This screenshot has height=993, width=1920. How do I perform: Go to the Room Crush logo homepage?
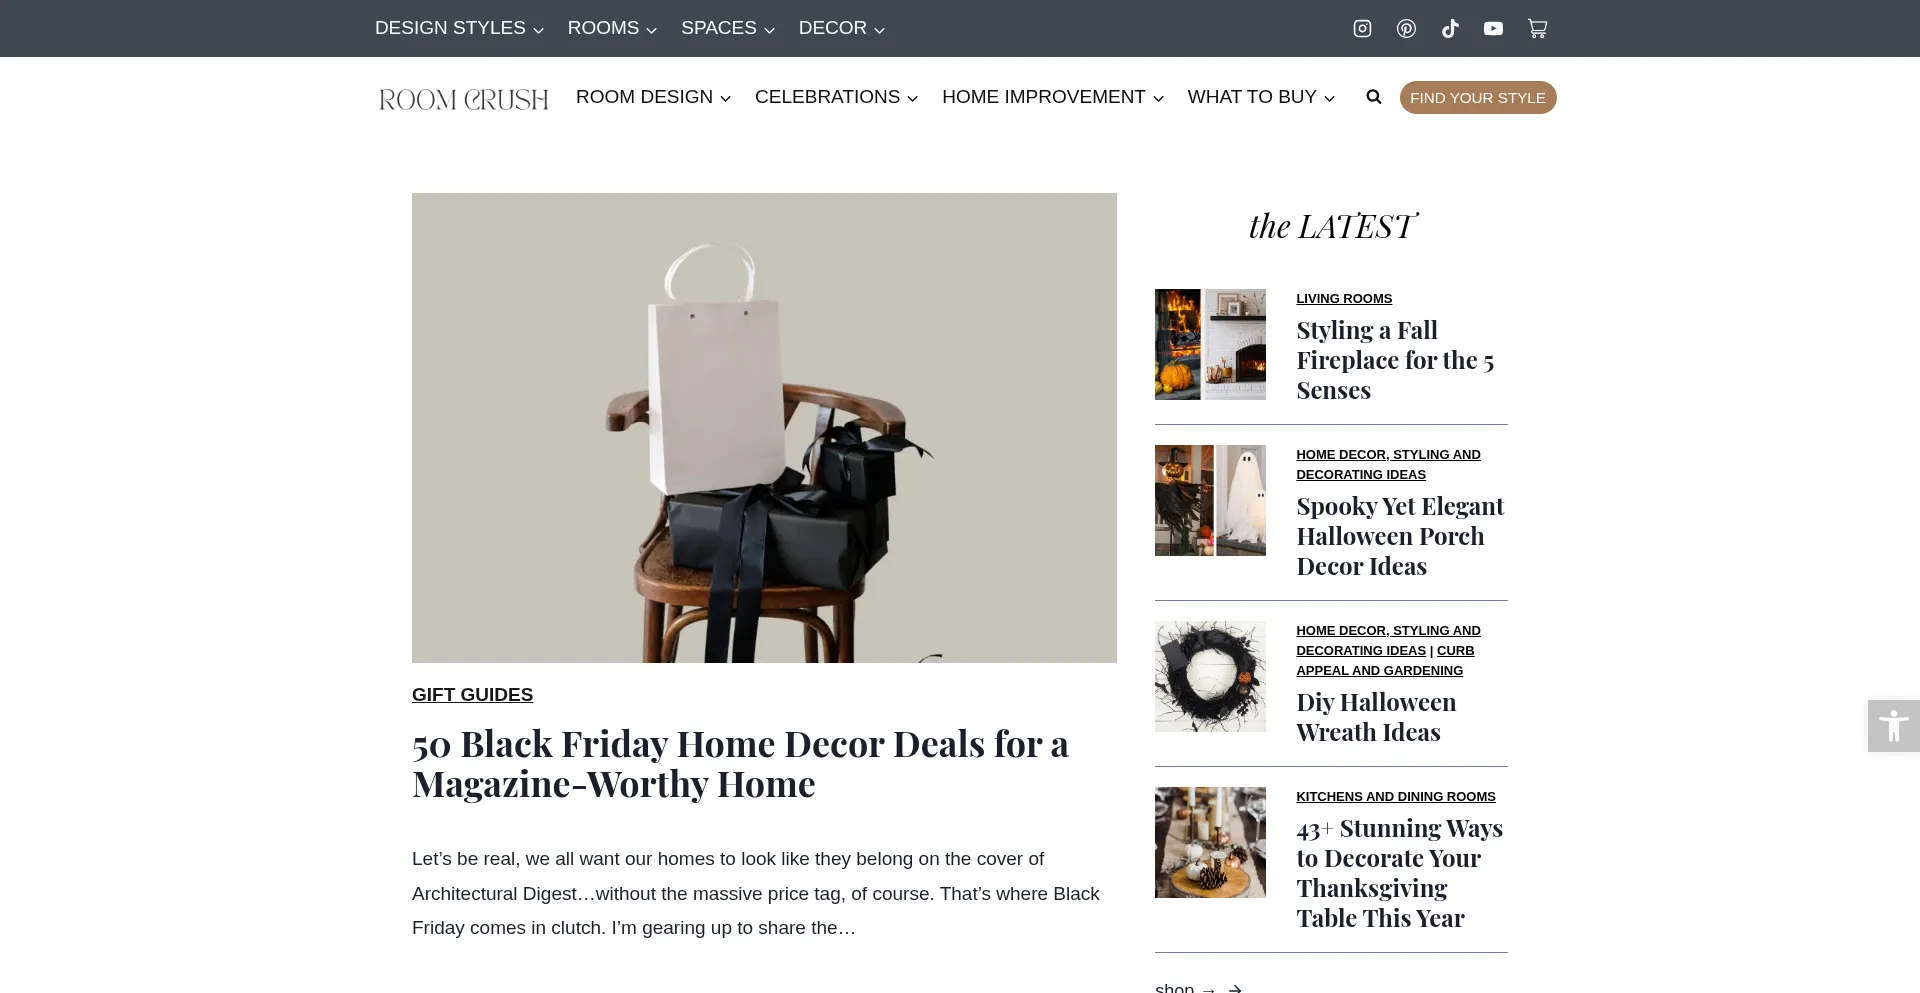[x=463, y=99]
